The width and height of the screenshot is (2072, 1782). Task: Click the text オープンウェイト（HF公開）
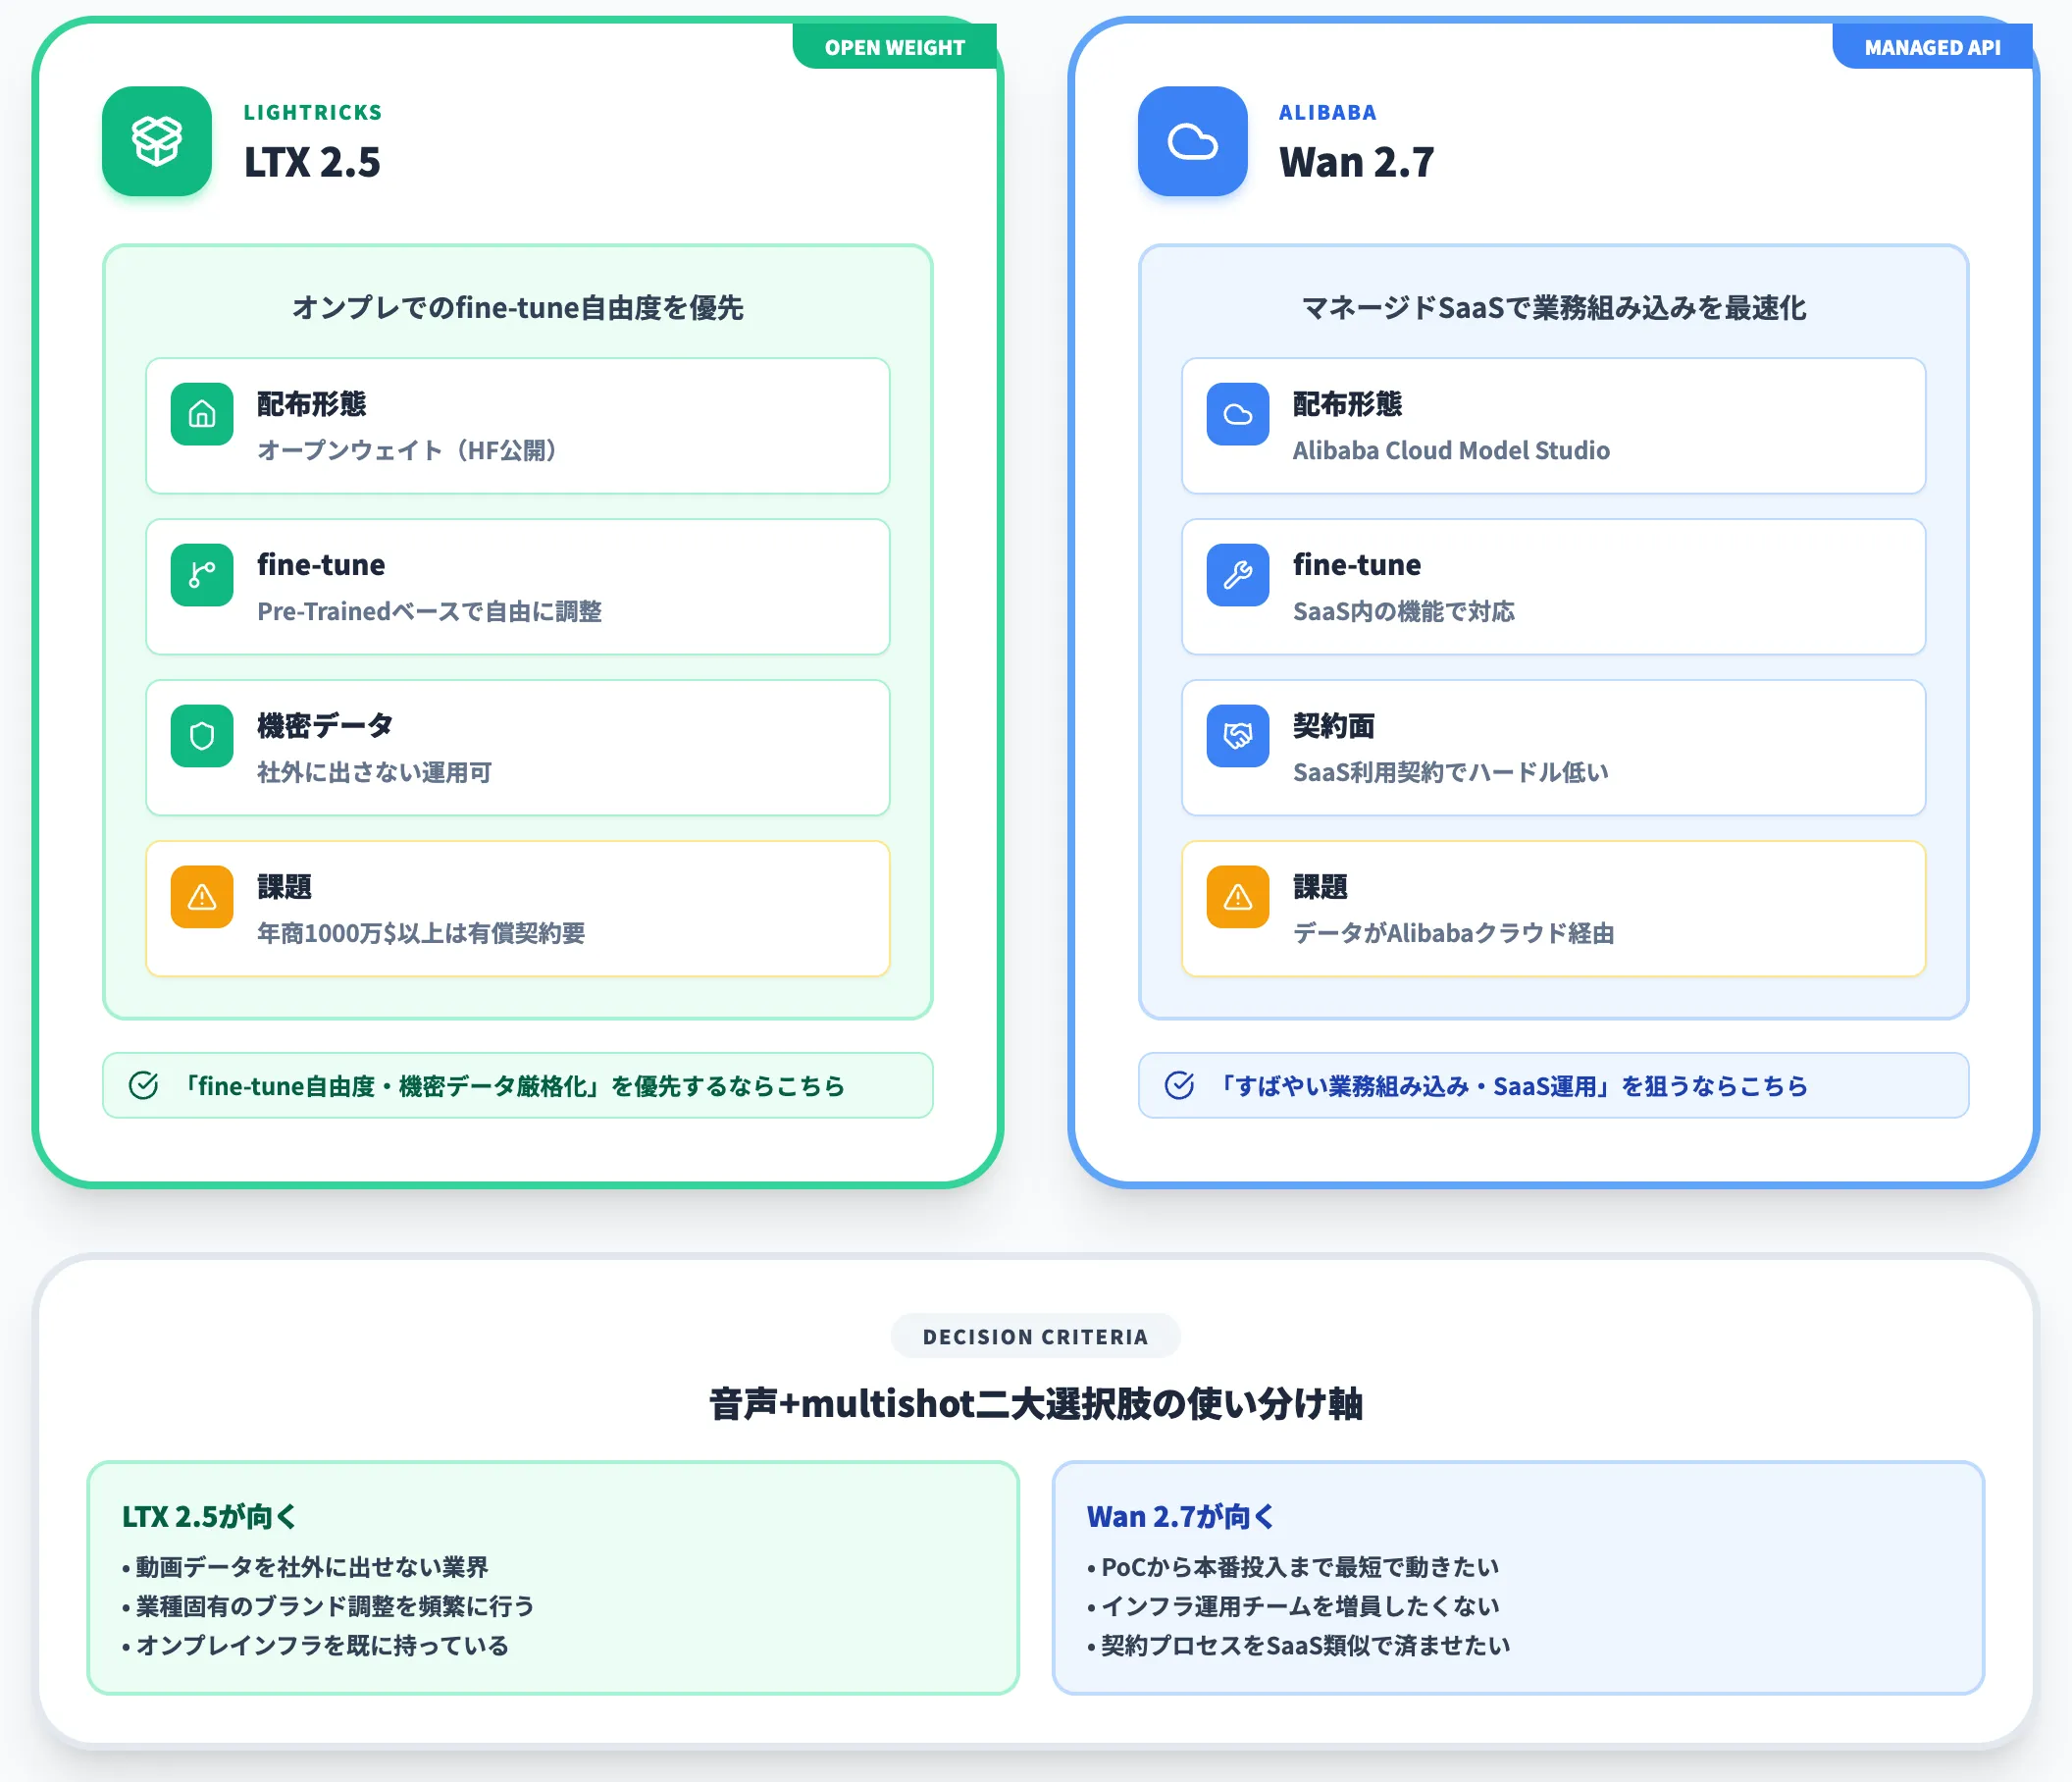(407, 450)
